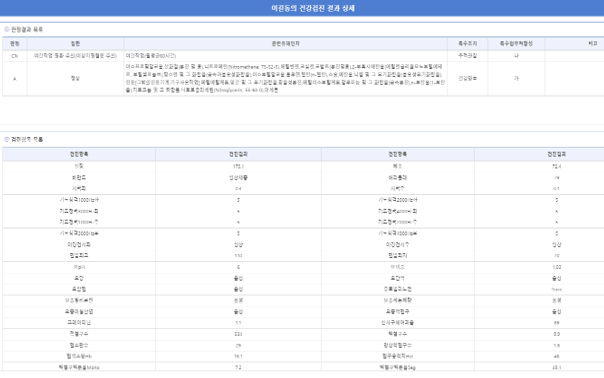604x378 pixels.
Task: Click the 야간작업(월평균60시간) hazard factor cell
Action: [285, 56]
